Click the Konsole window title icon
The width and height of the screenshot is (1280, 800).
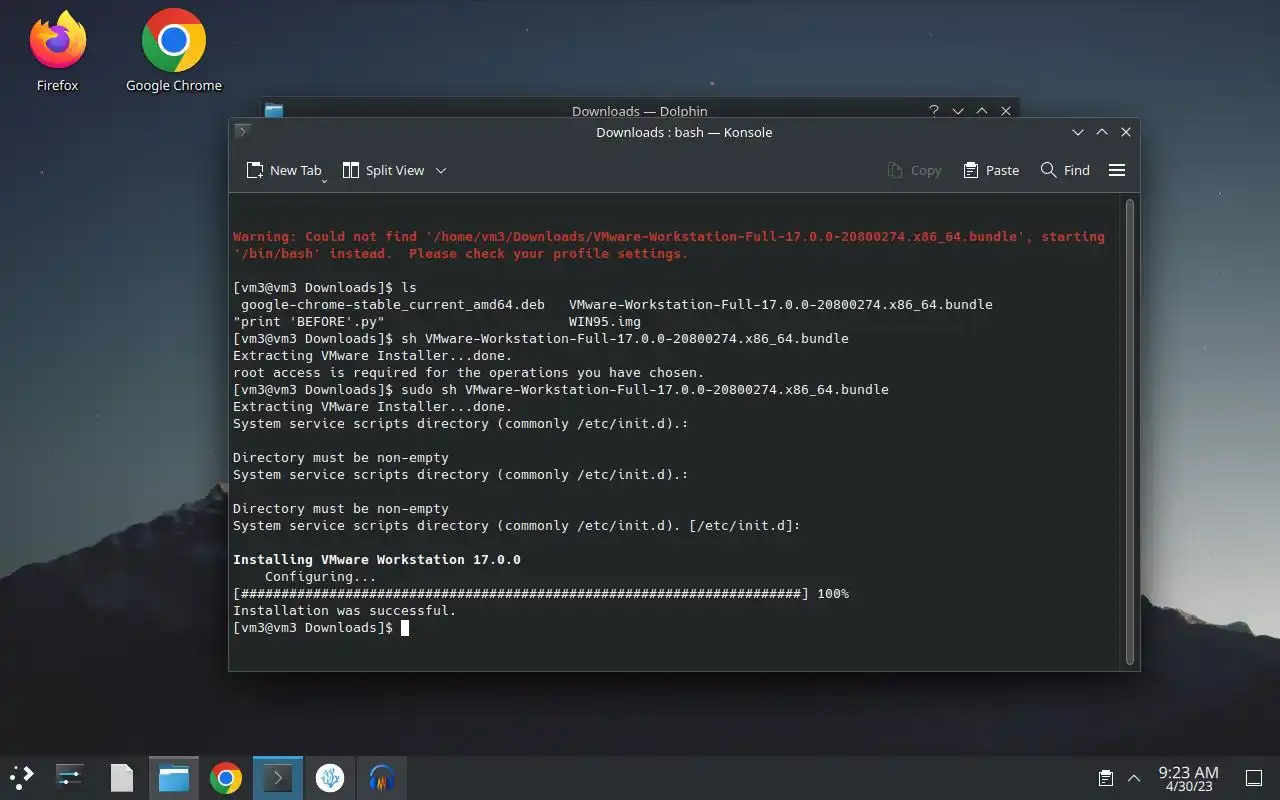241,131
